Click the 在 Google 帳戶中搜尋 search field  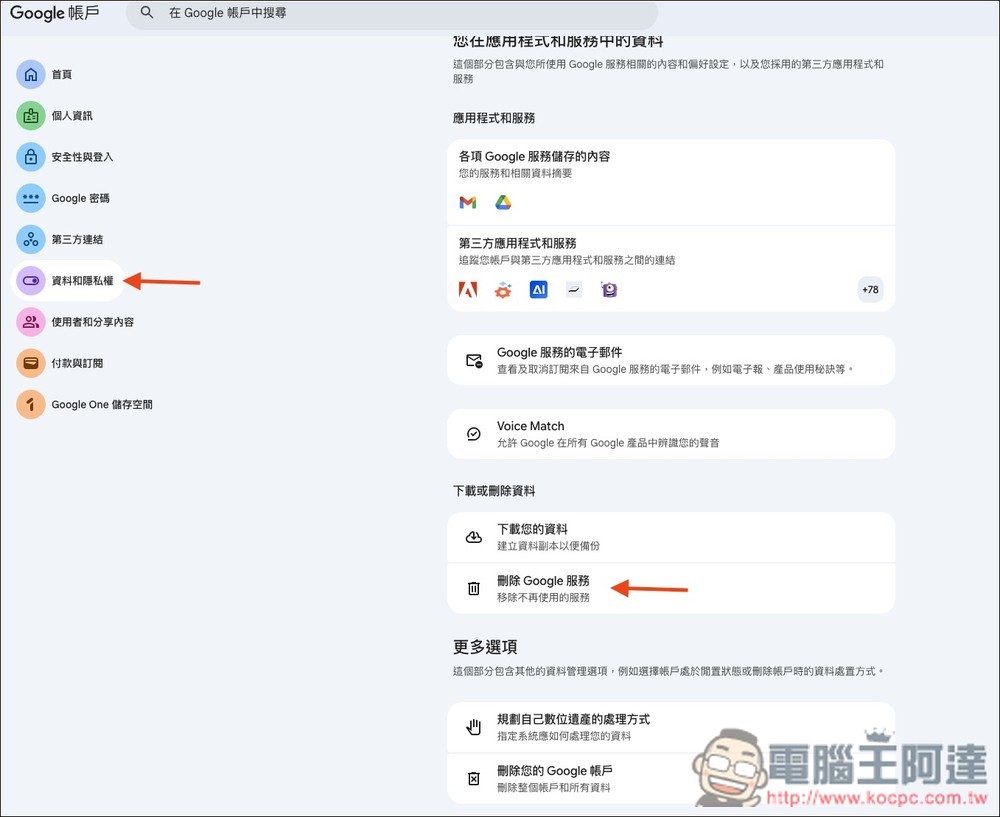point(392,13)
